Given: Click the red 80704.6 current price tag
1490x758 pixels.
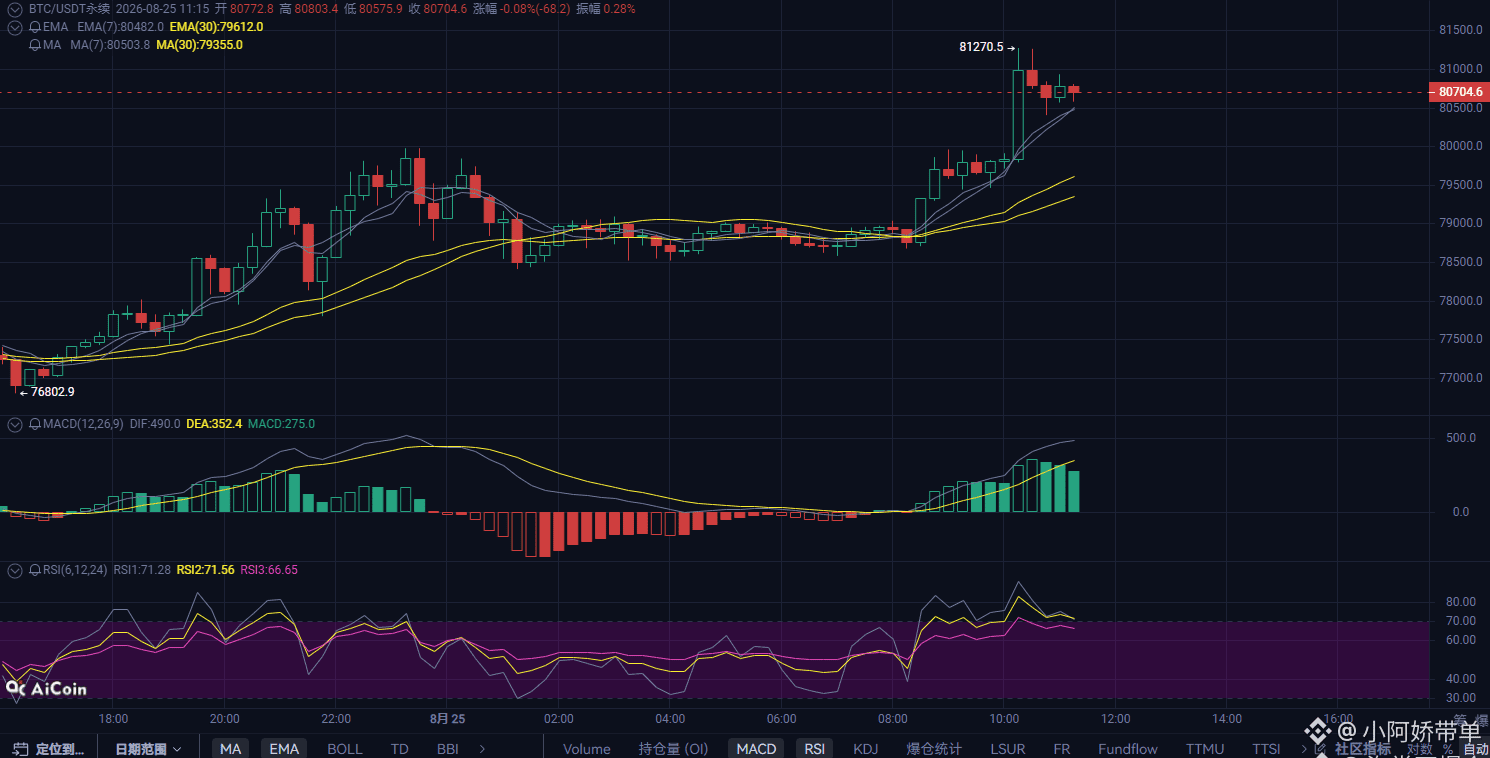Looking at the screenshot, I should coord(1460,92).
